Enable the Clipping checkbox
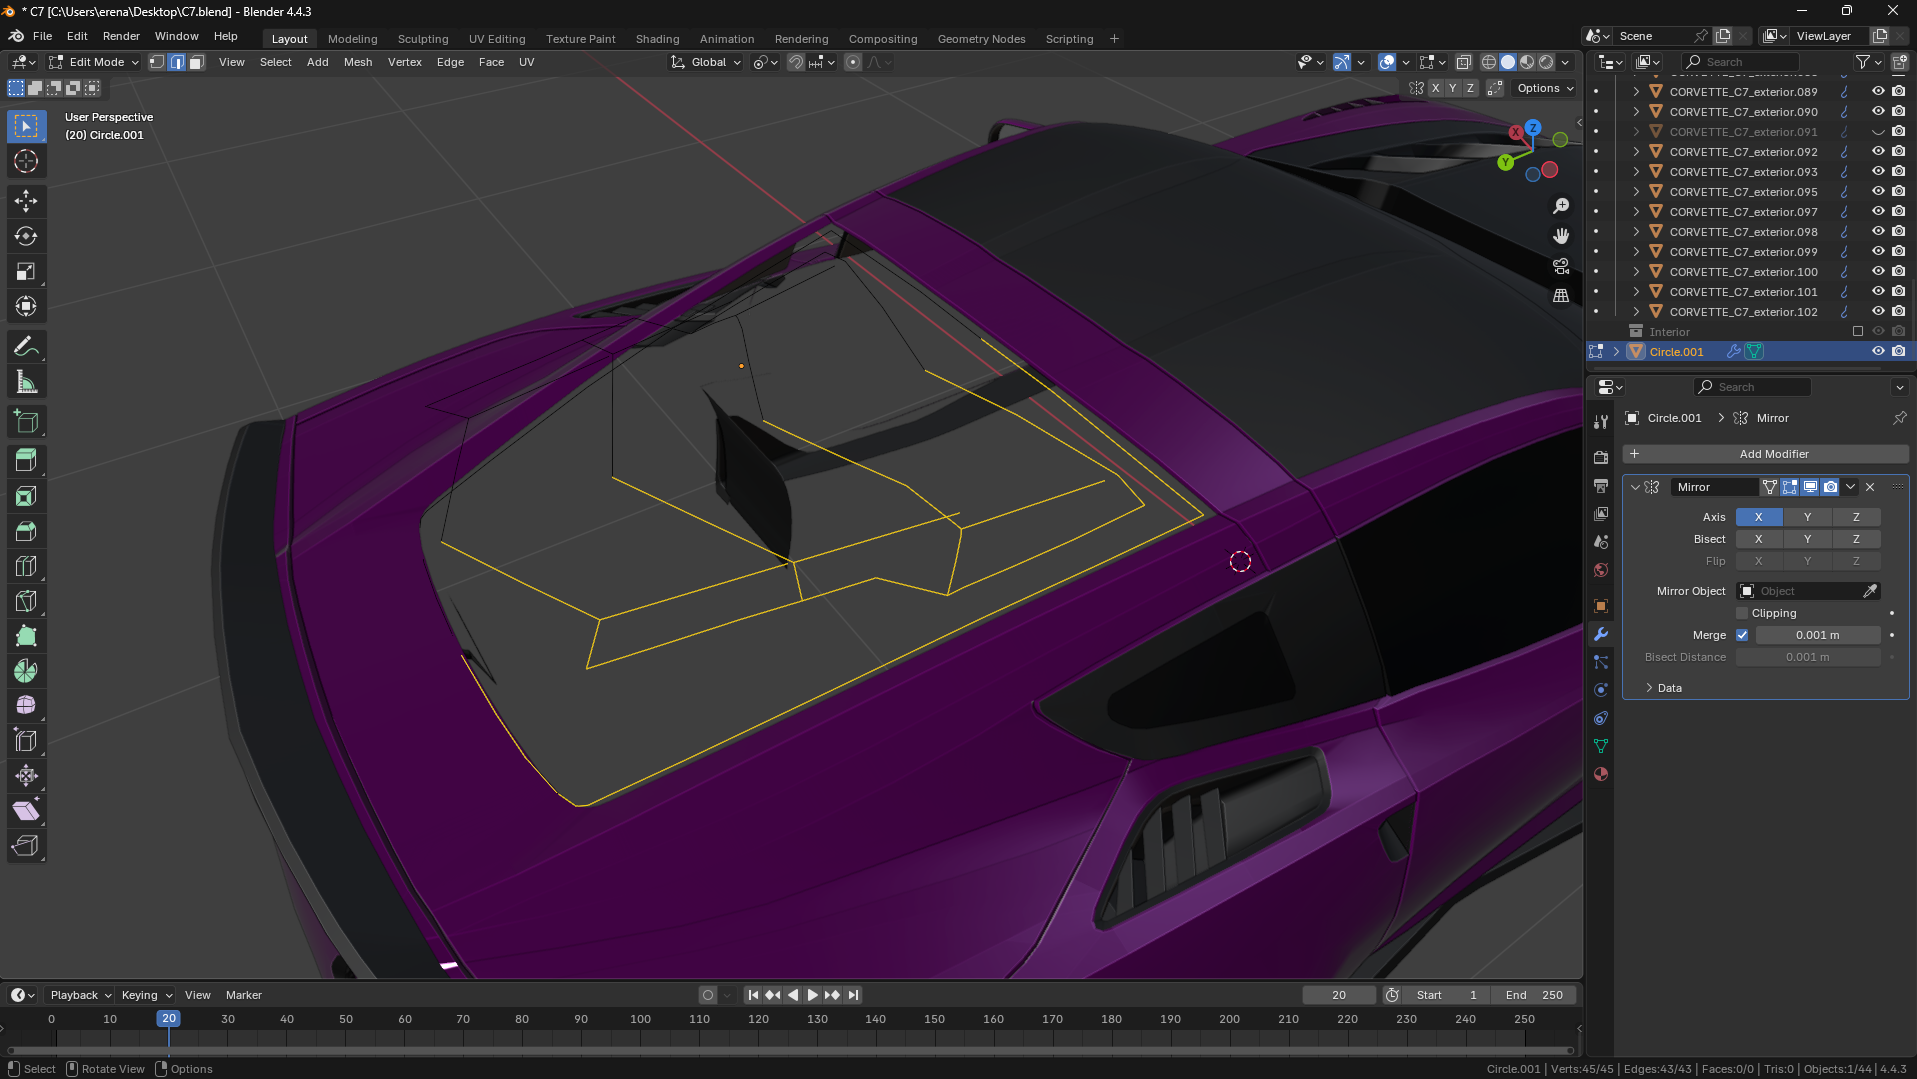The height and width of the screenshot is (1079, 1917). 1742,613
